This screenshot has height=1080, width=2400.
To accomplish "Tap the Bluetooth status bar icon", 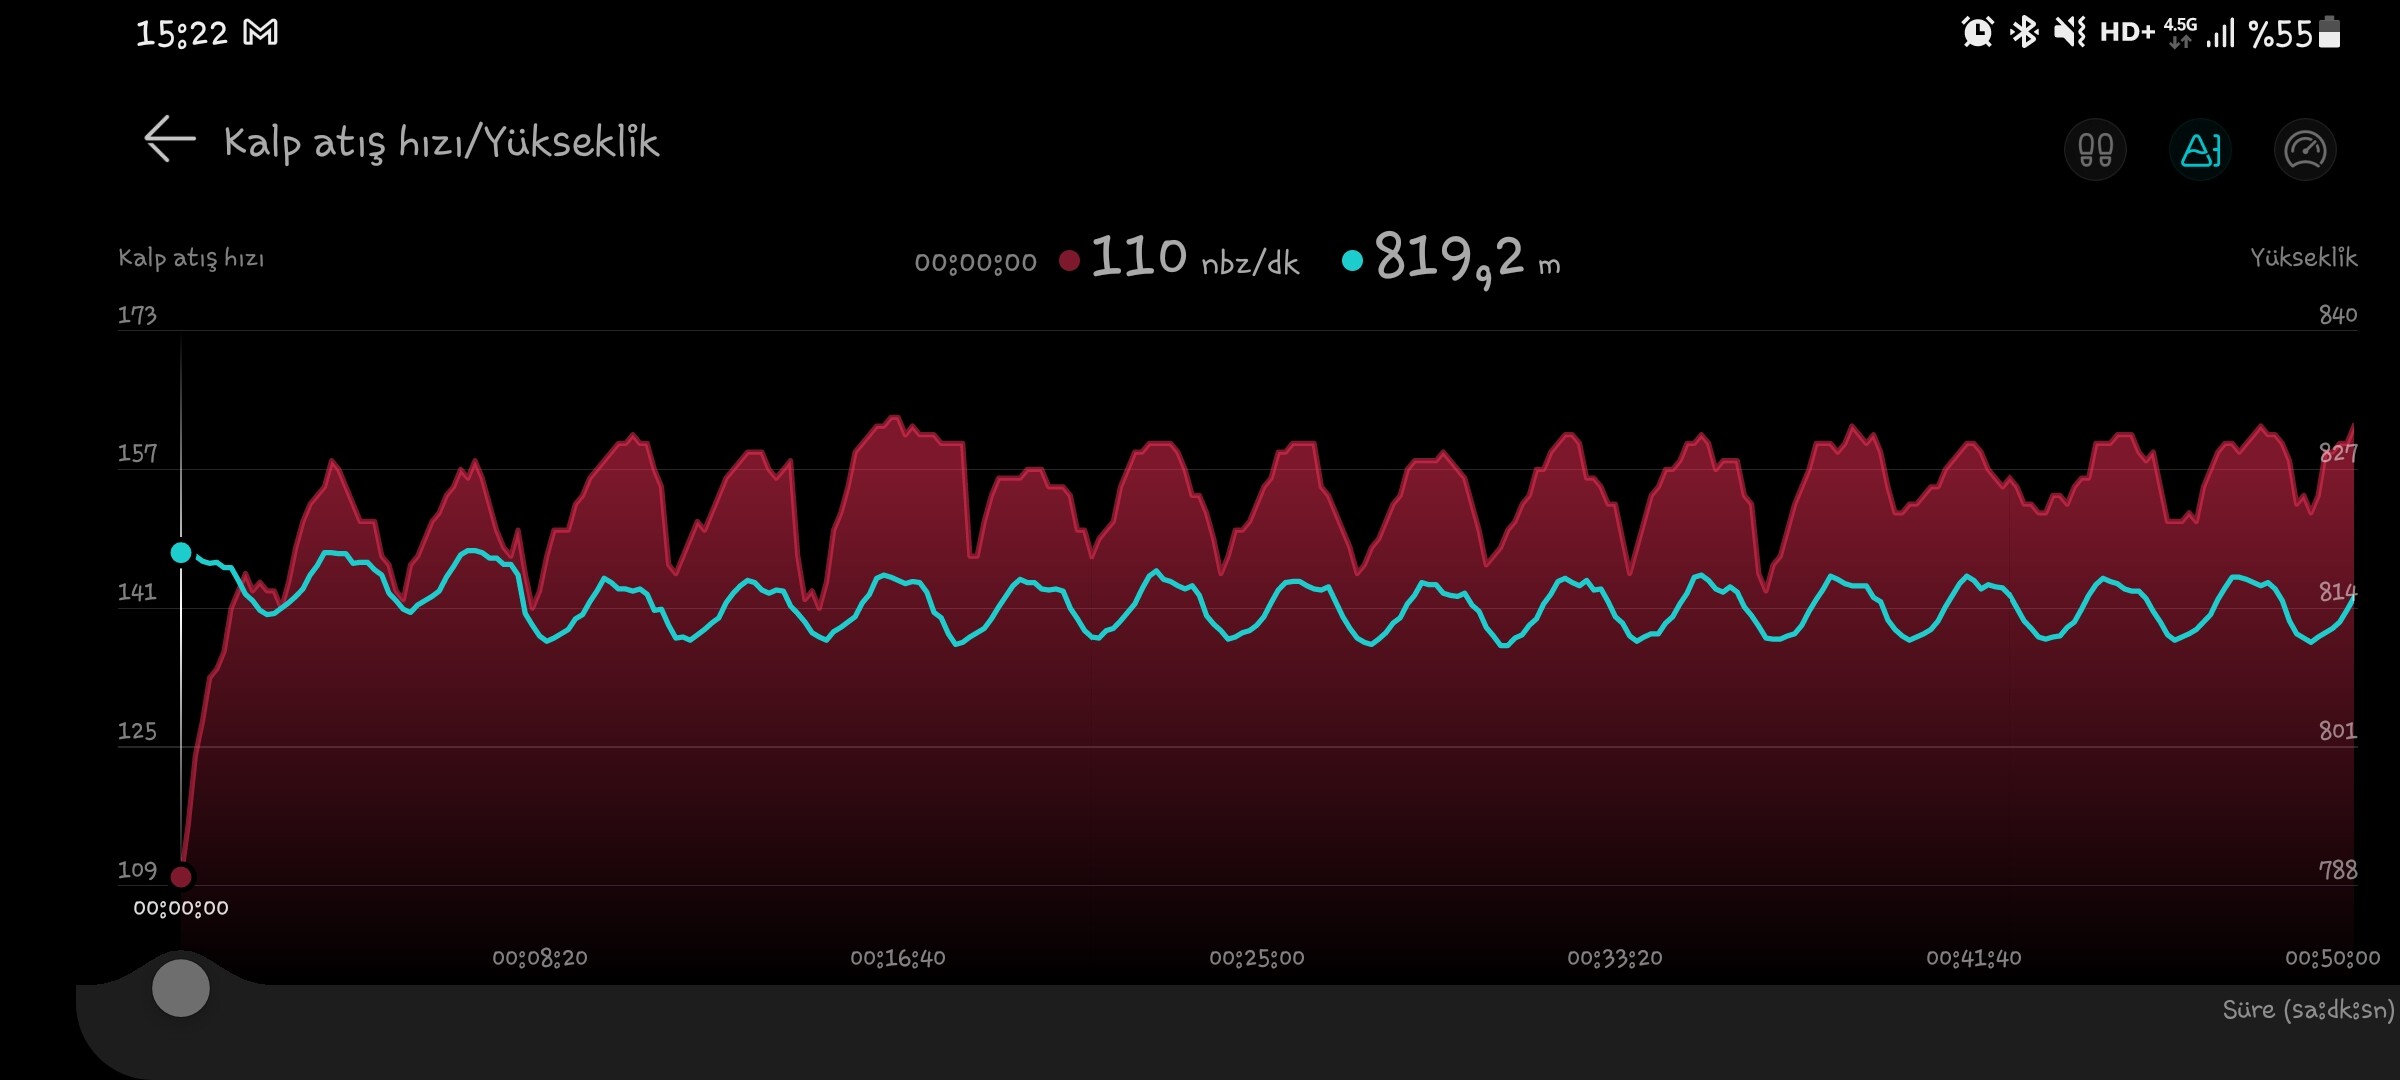I will click(x=2024, y=33).
